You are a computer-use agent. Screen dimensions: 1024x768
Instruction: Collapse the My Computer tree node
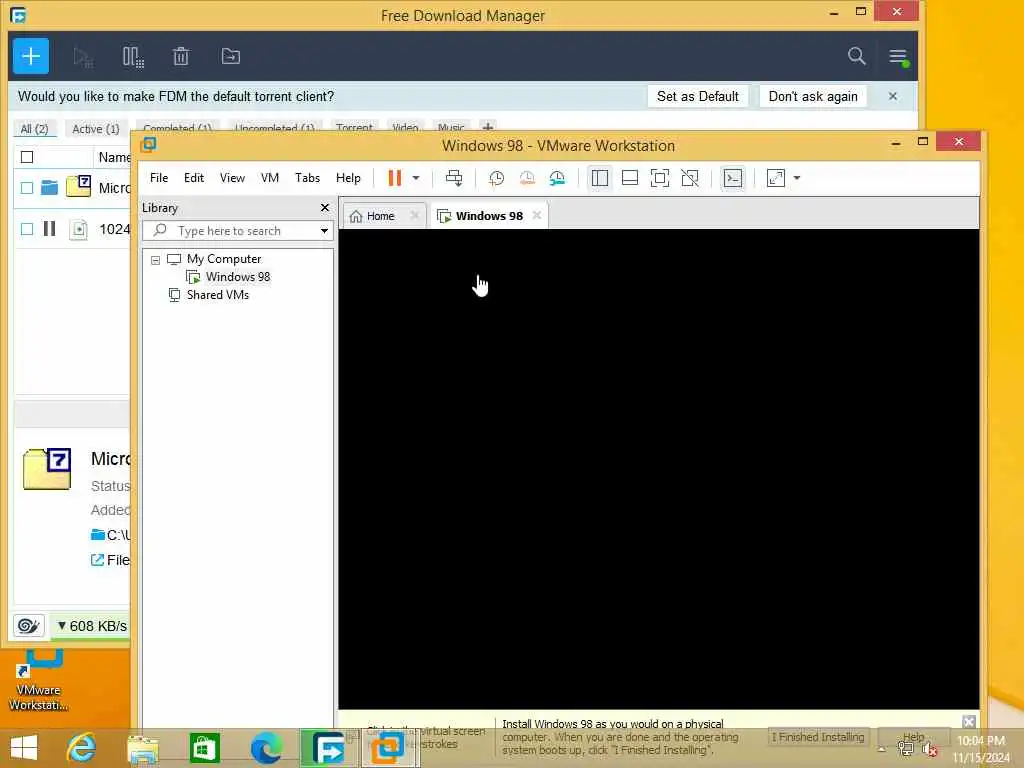[155, 260]
